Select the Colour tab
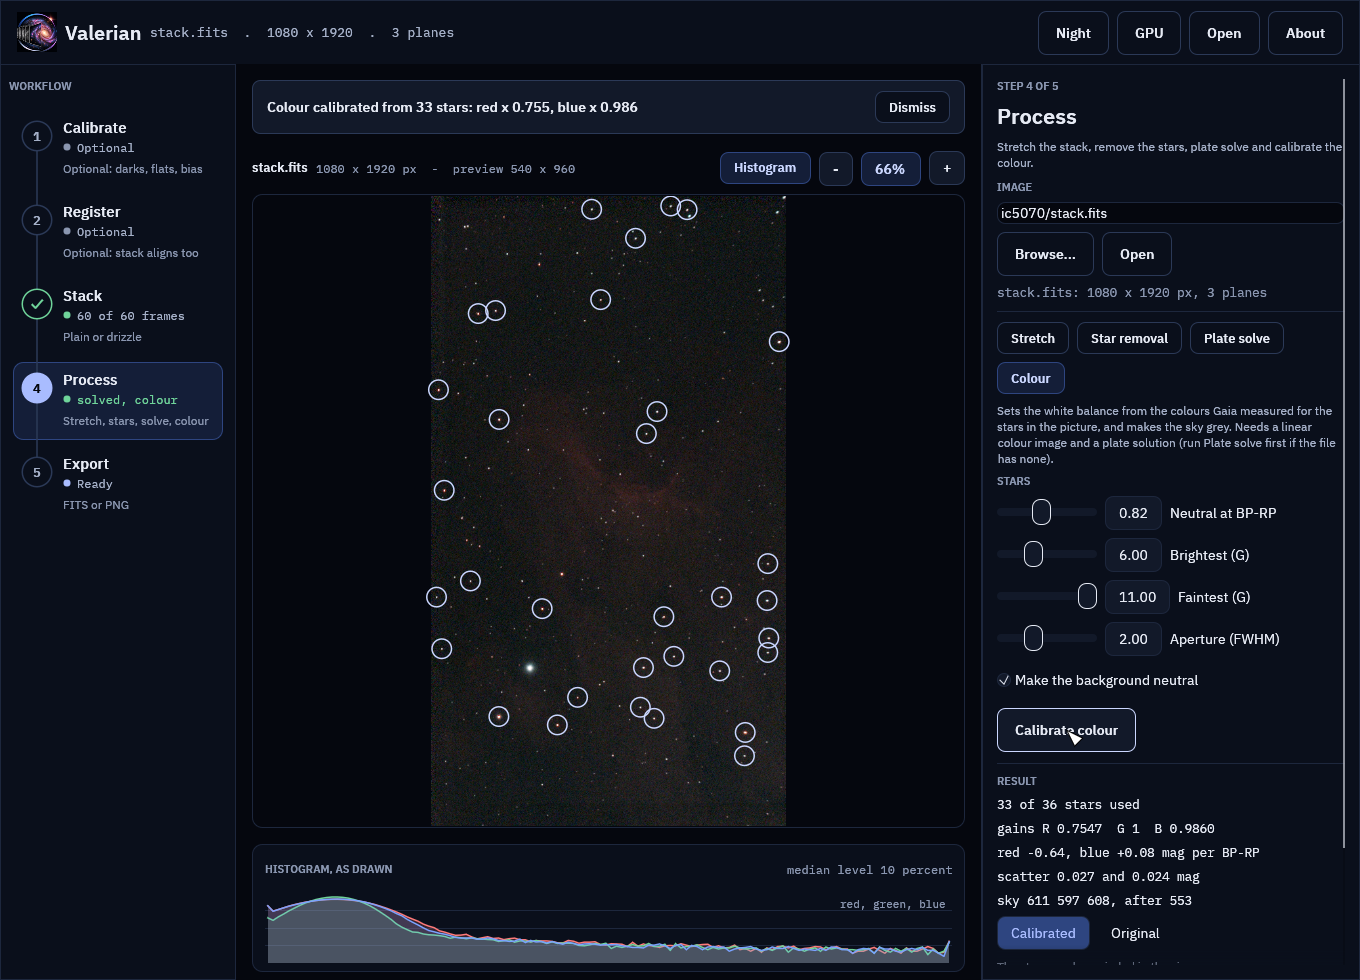The image size is (1360, 980). click(1031, 378)
